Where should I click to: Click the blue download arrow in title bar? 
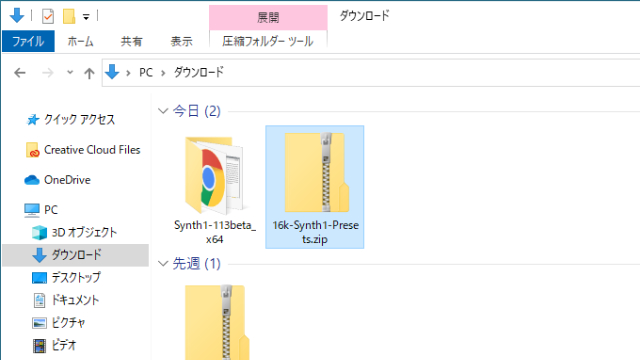(17, 16)
